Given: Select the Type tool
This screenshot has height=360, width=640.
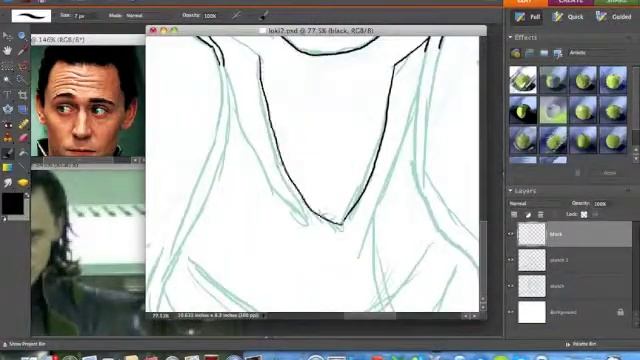Looking at the screenshot, I should (7, 95).
